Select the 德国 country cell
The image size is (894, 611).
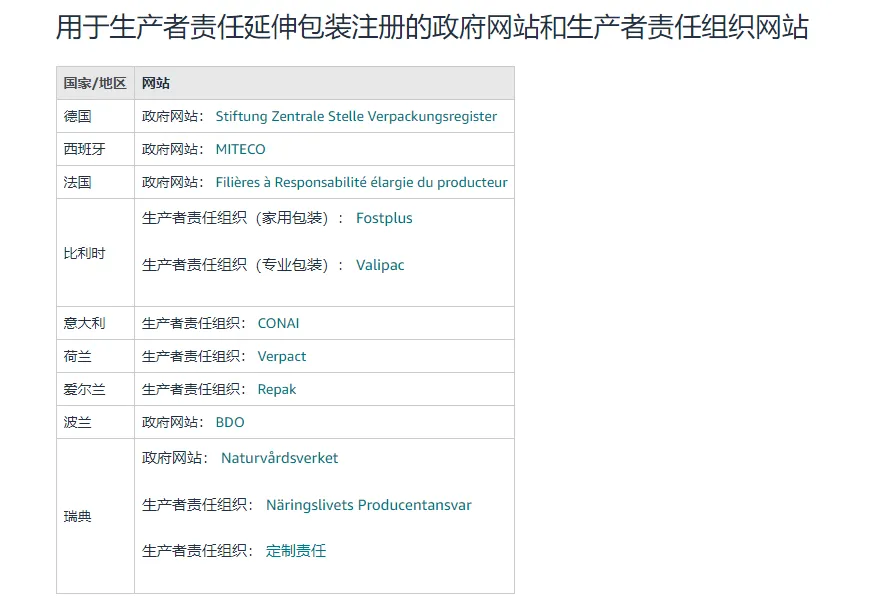pos(78,116)
